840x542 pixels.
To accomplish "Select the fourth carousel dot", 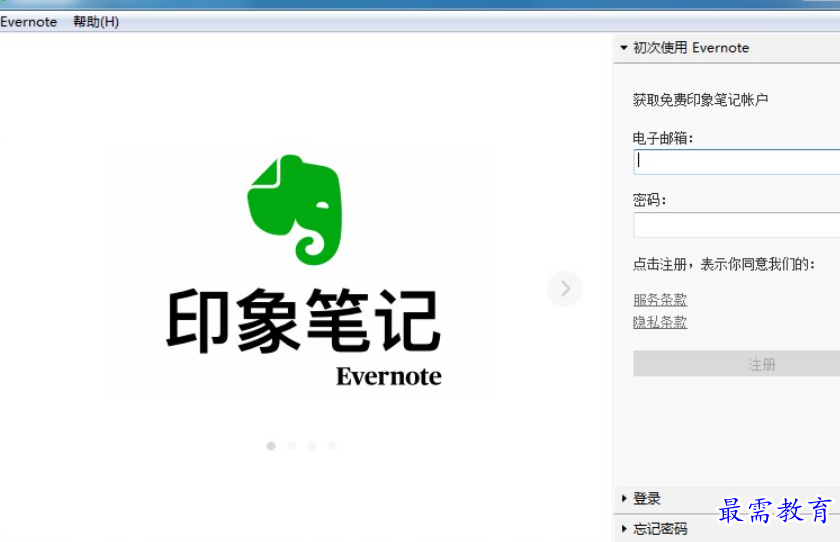I will 332,446.
